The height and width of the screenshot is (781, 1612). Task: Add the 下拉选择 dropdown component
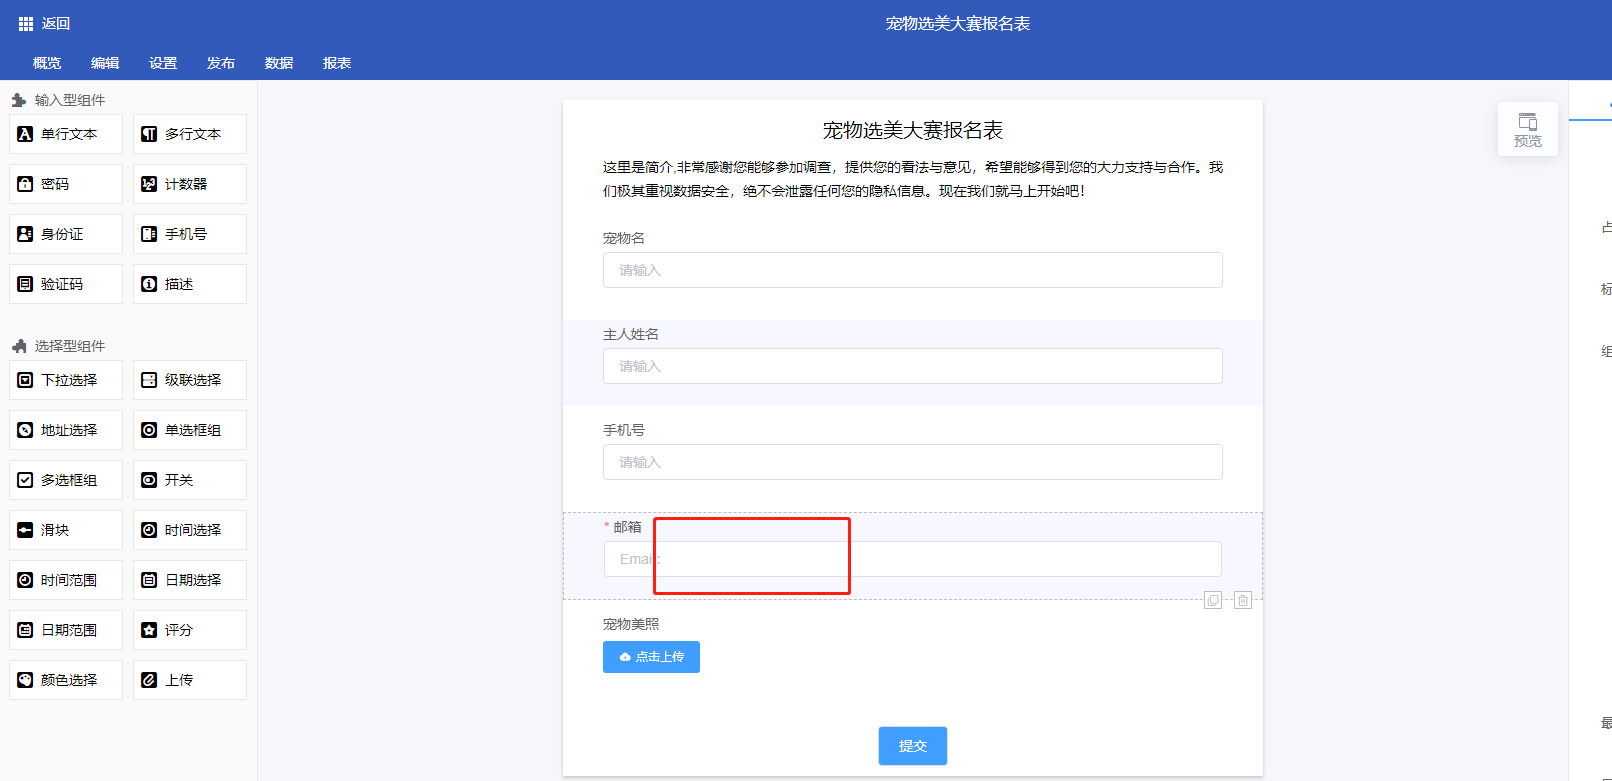[66, 380]
